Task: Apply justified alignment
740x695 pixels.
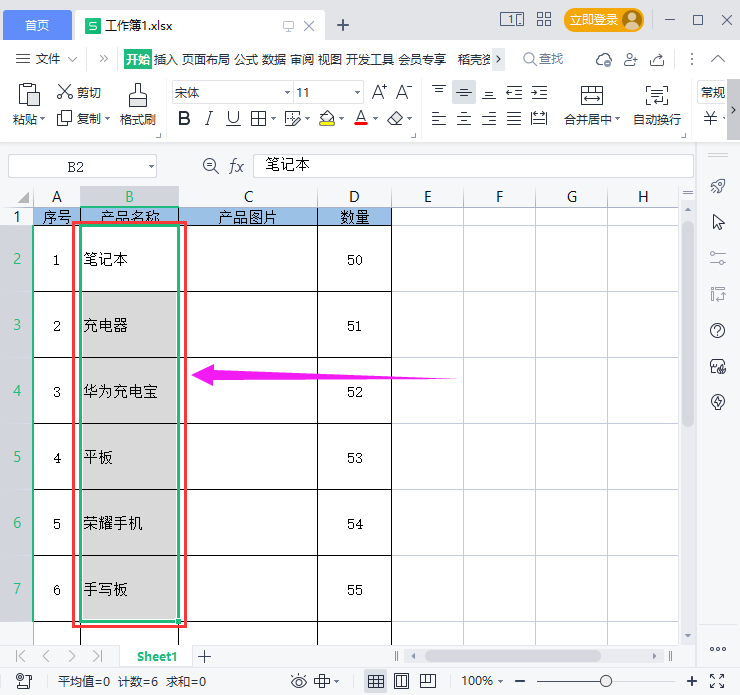Action: pyautogui.click(x=514, y=118)
